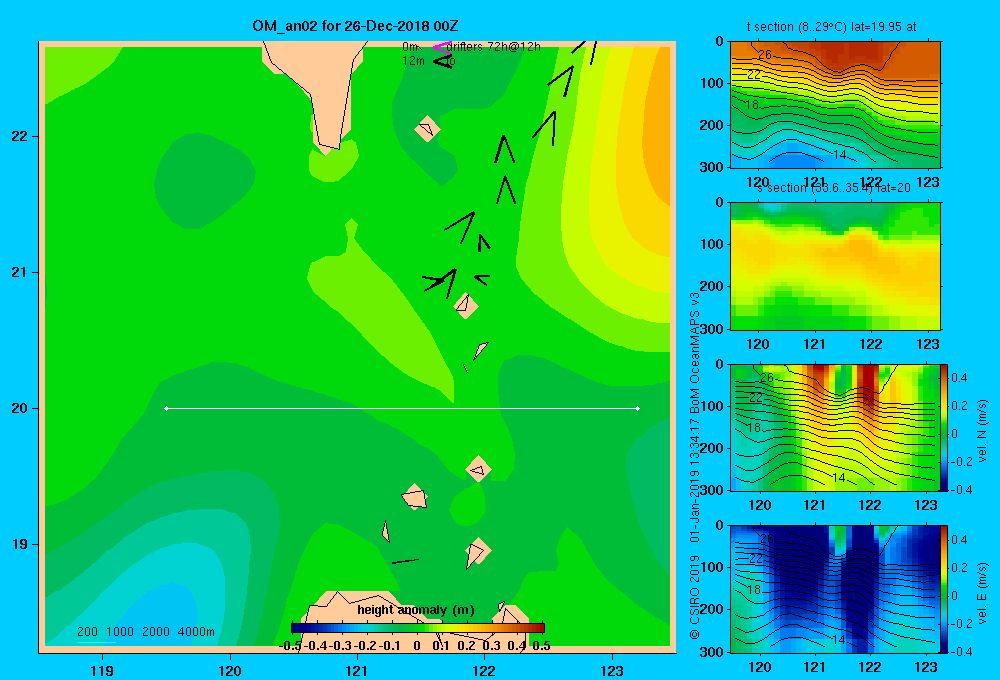Image resolution: width=1000 pixels, height=680 pixels.
Task: Click the -0.4 tick on vel. E scale
Action: pos(960,651)
